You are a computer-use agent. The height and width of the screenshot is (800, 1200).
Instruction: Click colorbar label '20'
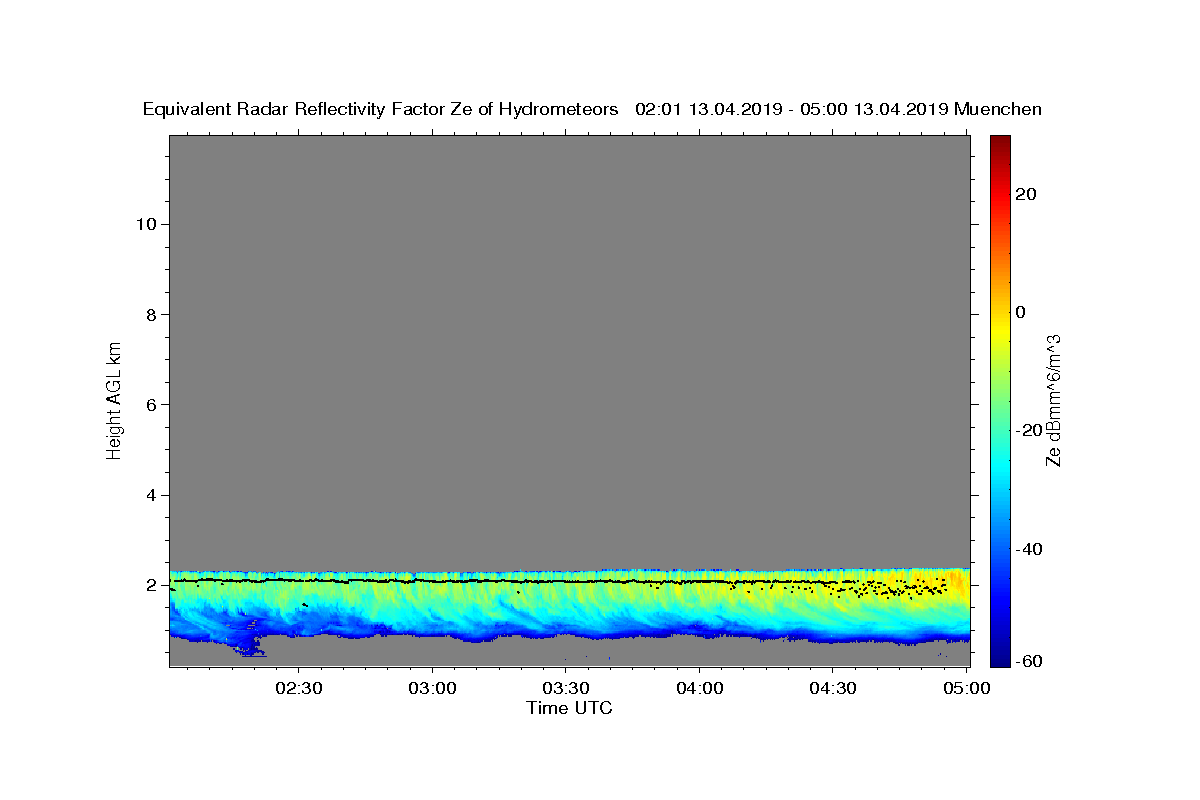(x=1026, y=194)
